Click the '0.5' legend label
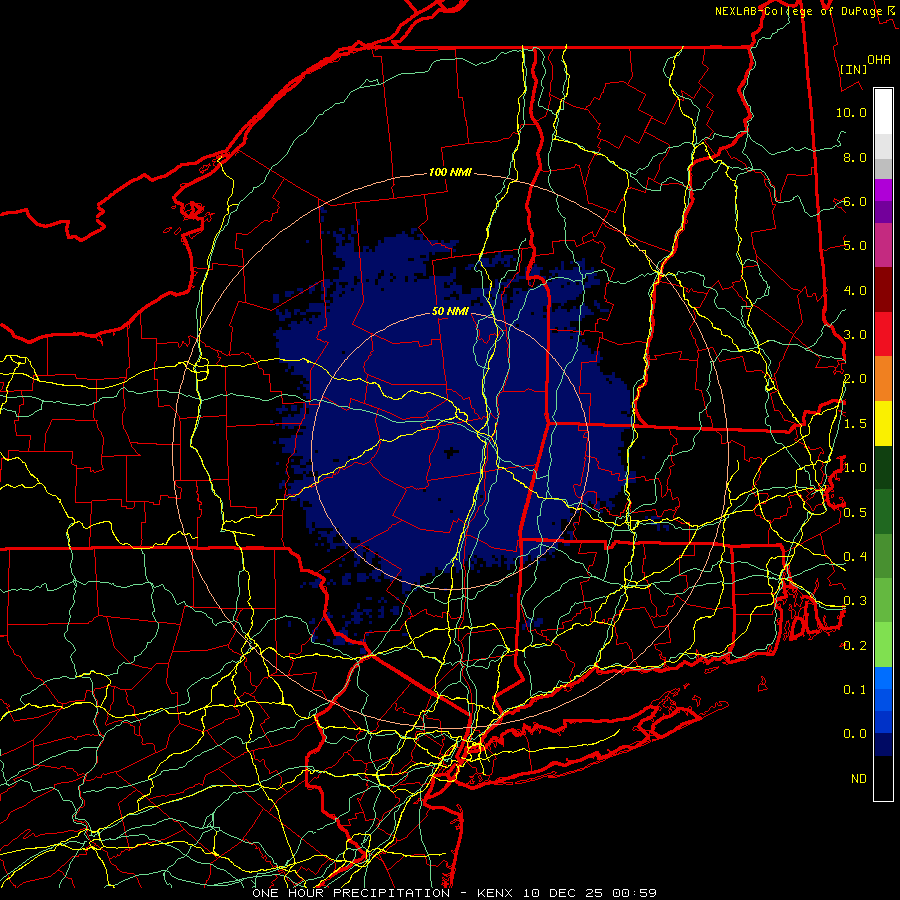 click(855, 512)
